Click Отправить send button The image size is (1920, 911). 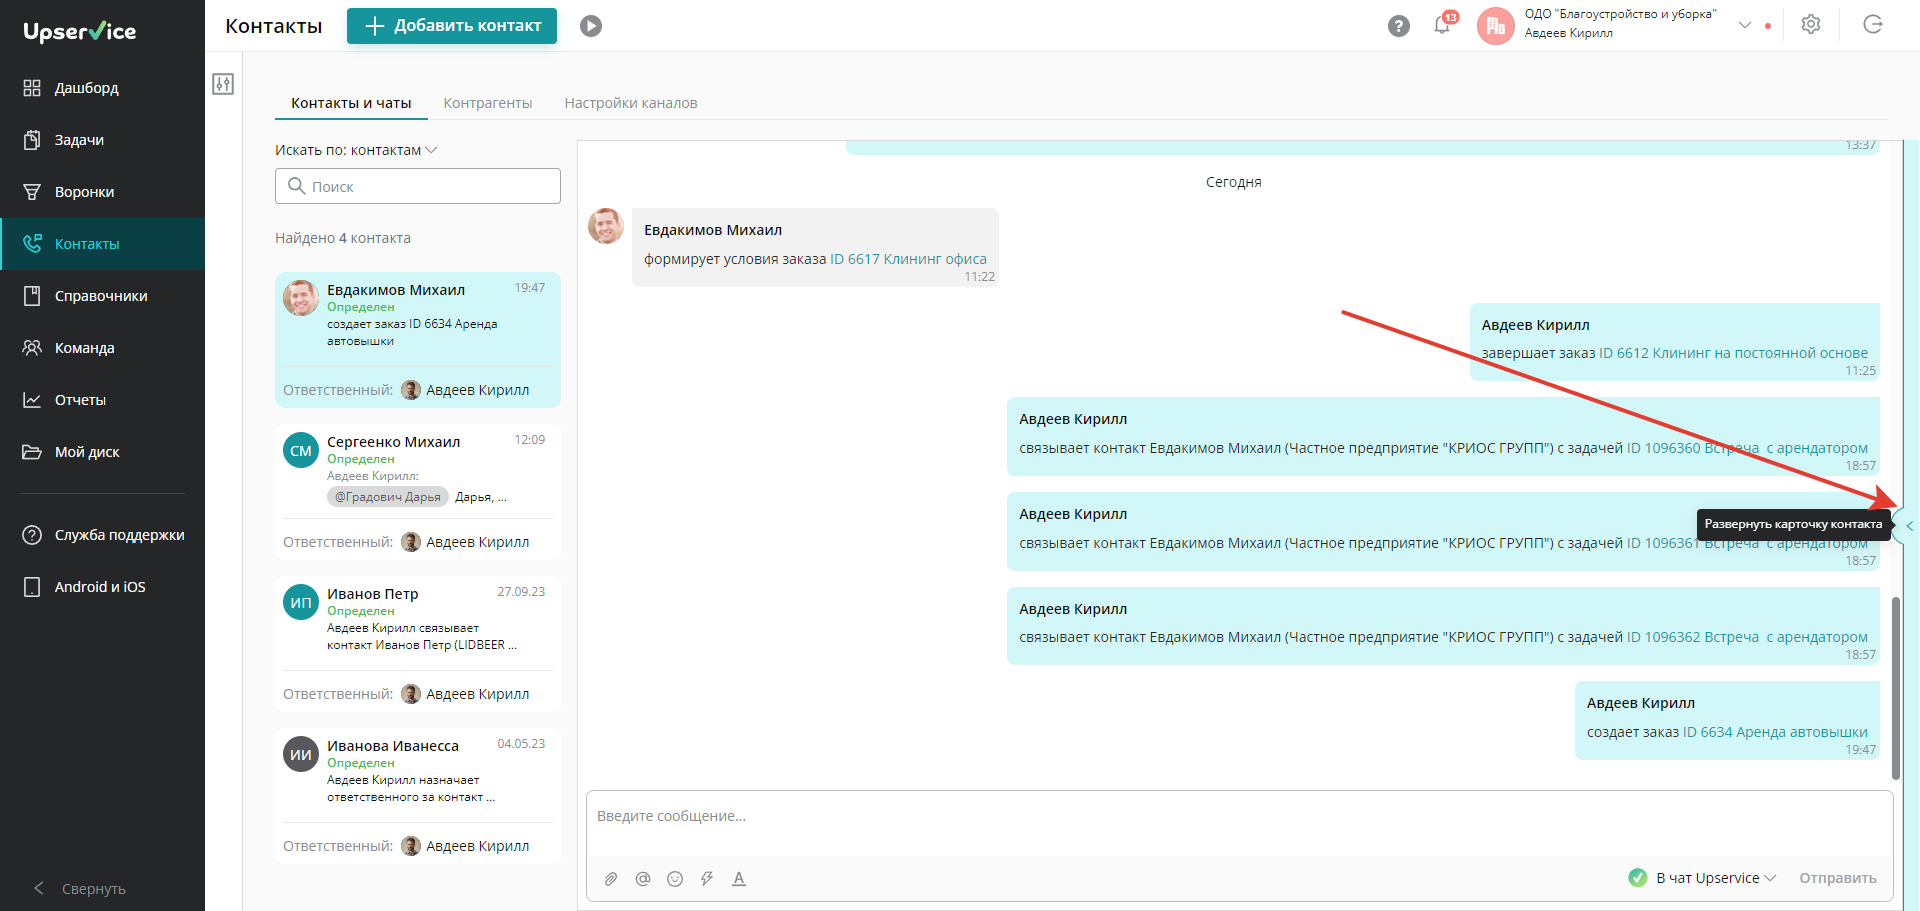point(1838,878)
